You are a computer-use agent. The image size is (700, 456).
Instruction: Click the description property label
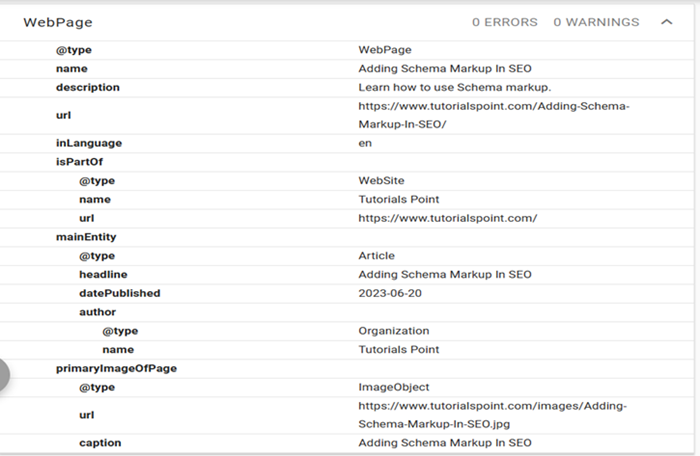pos(87,87)
